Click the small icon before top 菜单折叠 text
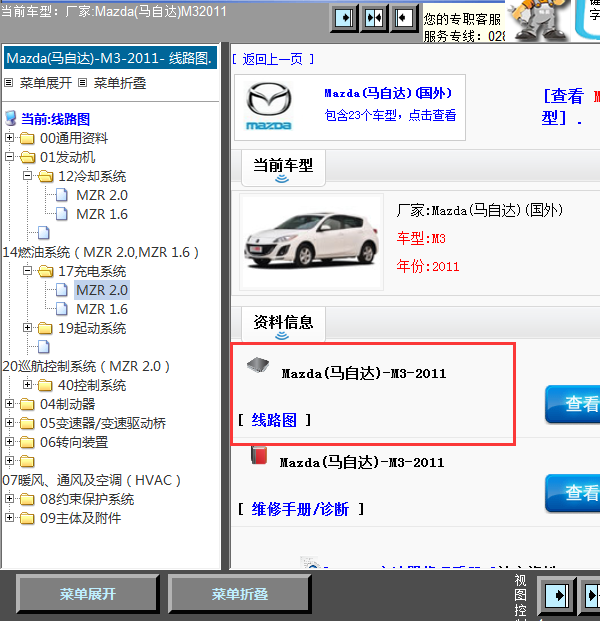Screen dimensions: 600x621 [82, 83]
